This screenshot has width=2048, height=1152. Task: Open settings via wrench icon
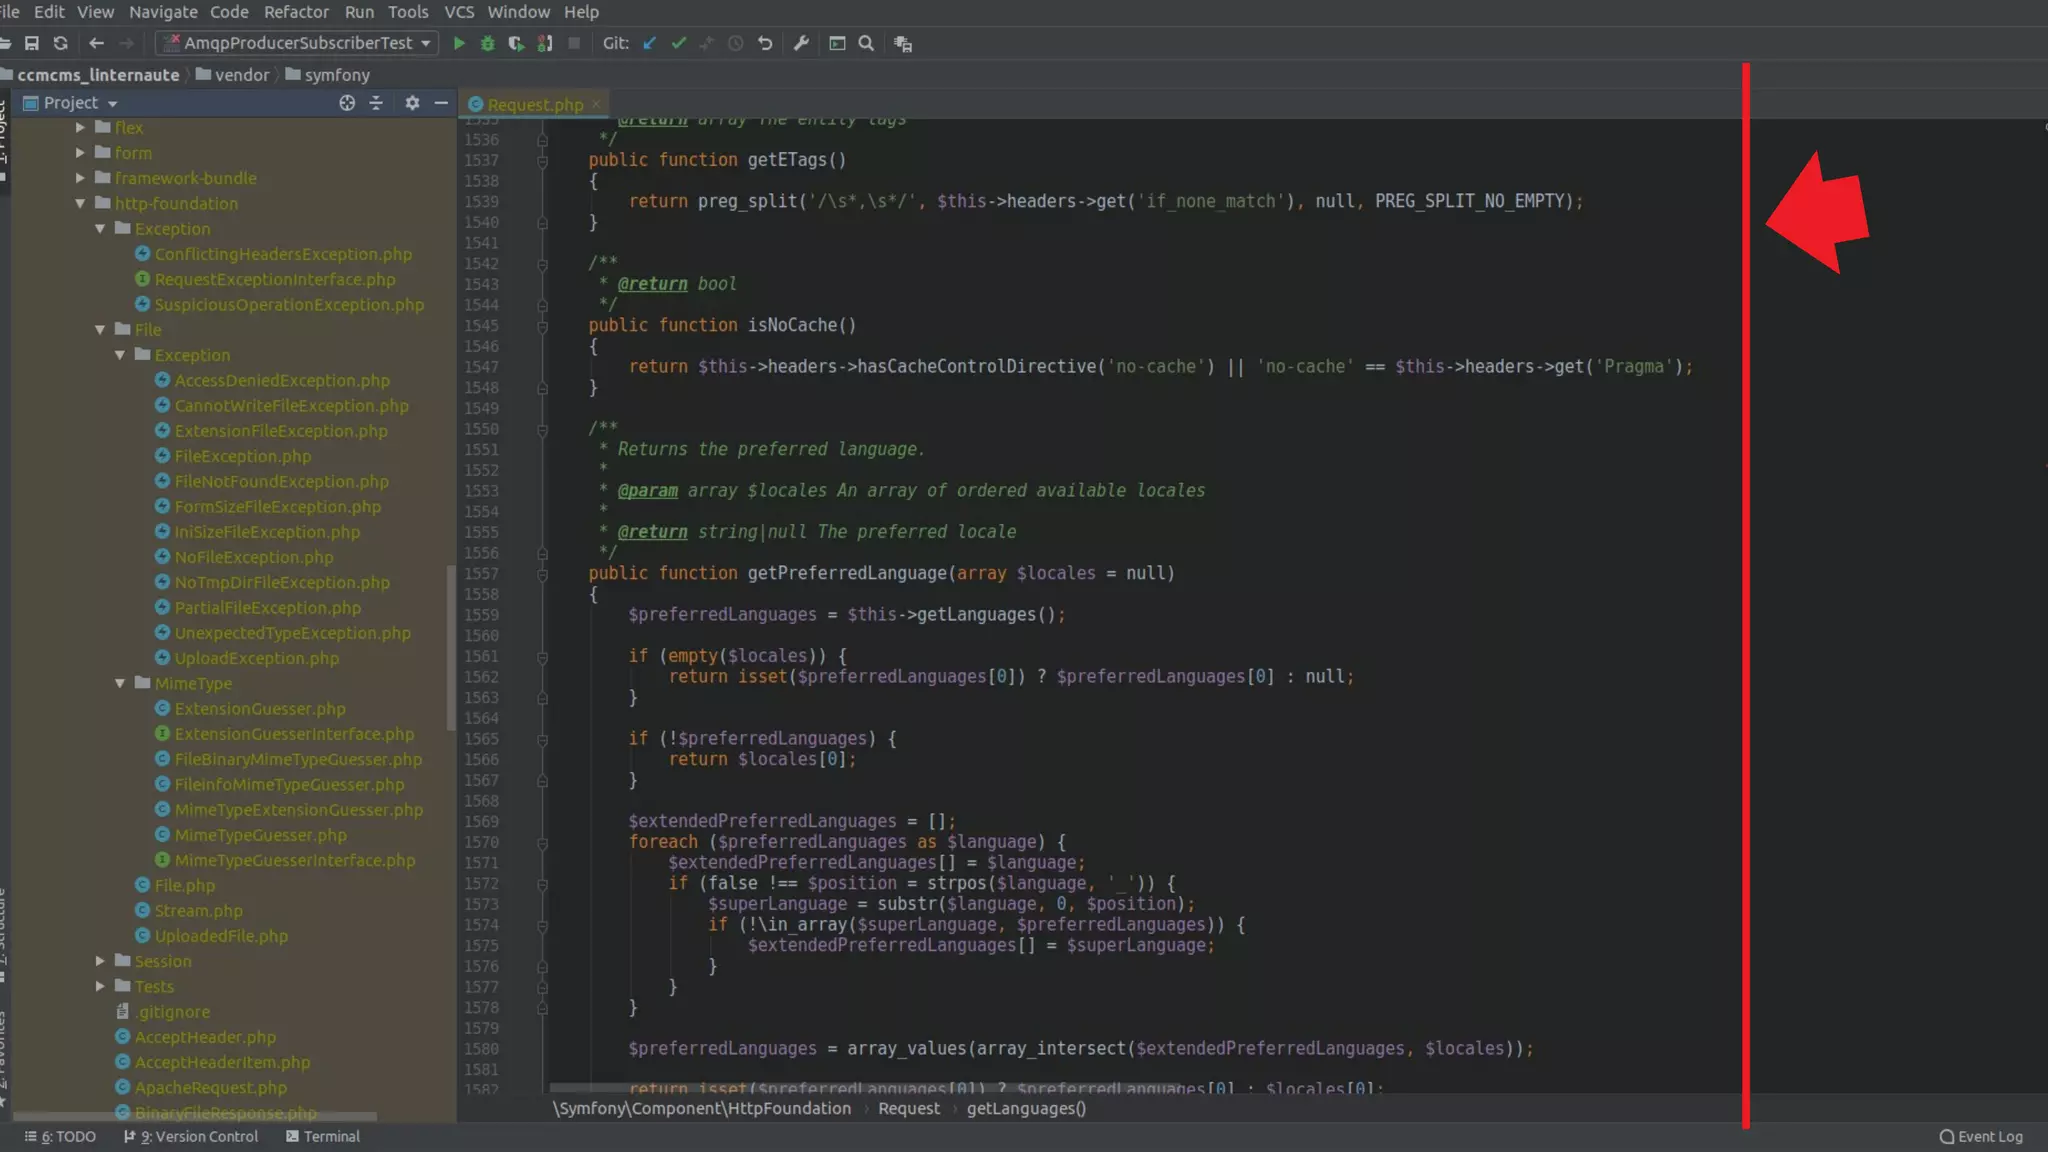pyautogui.click(x=801, y=43)
